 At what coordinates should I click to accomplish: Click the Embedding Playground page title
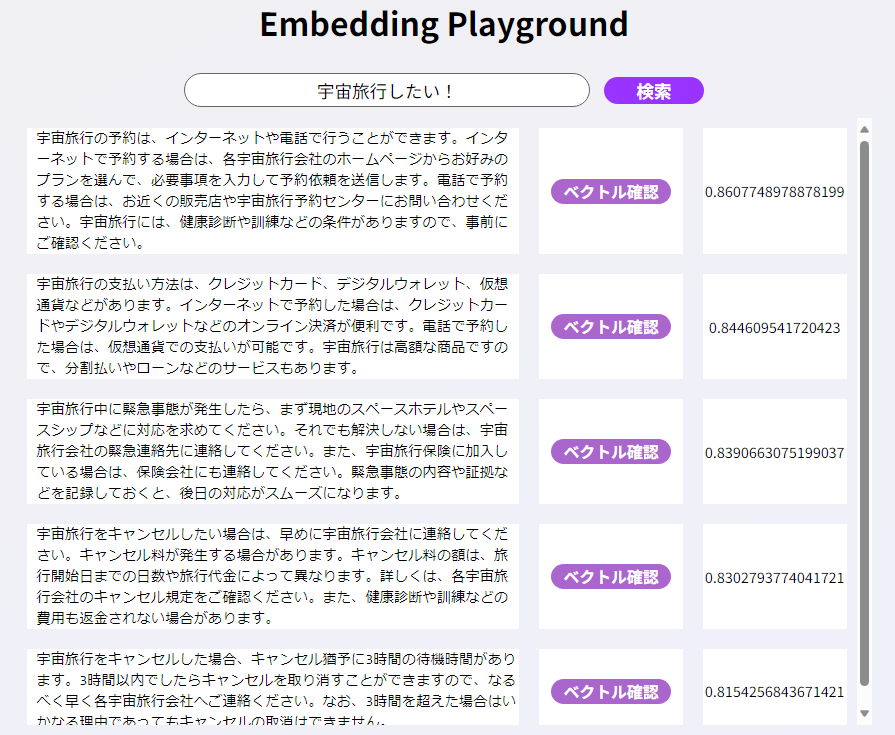point(444,24)
